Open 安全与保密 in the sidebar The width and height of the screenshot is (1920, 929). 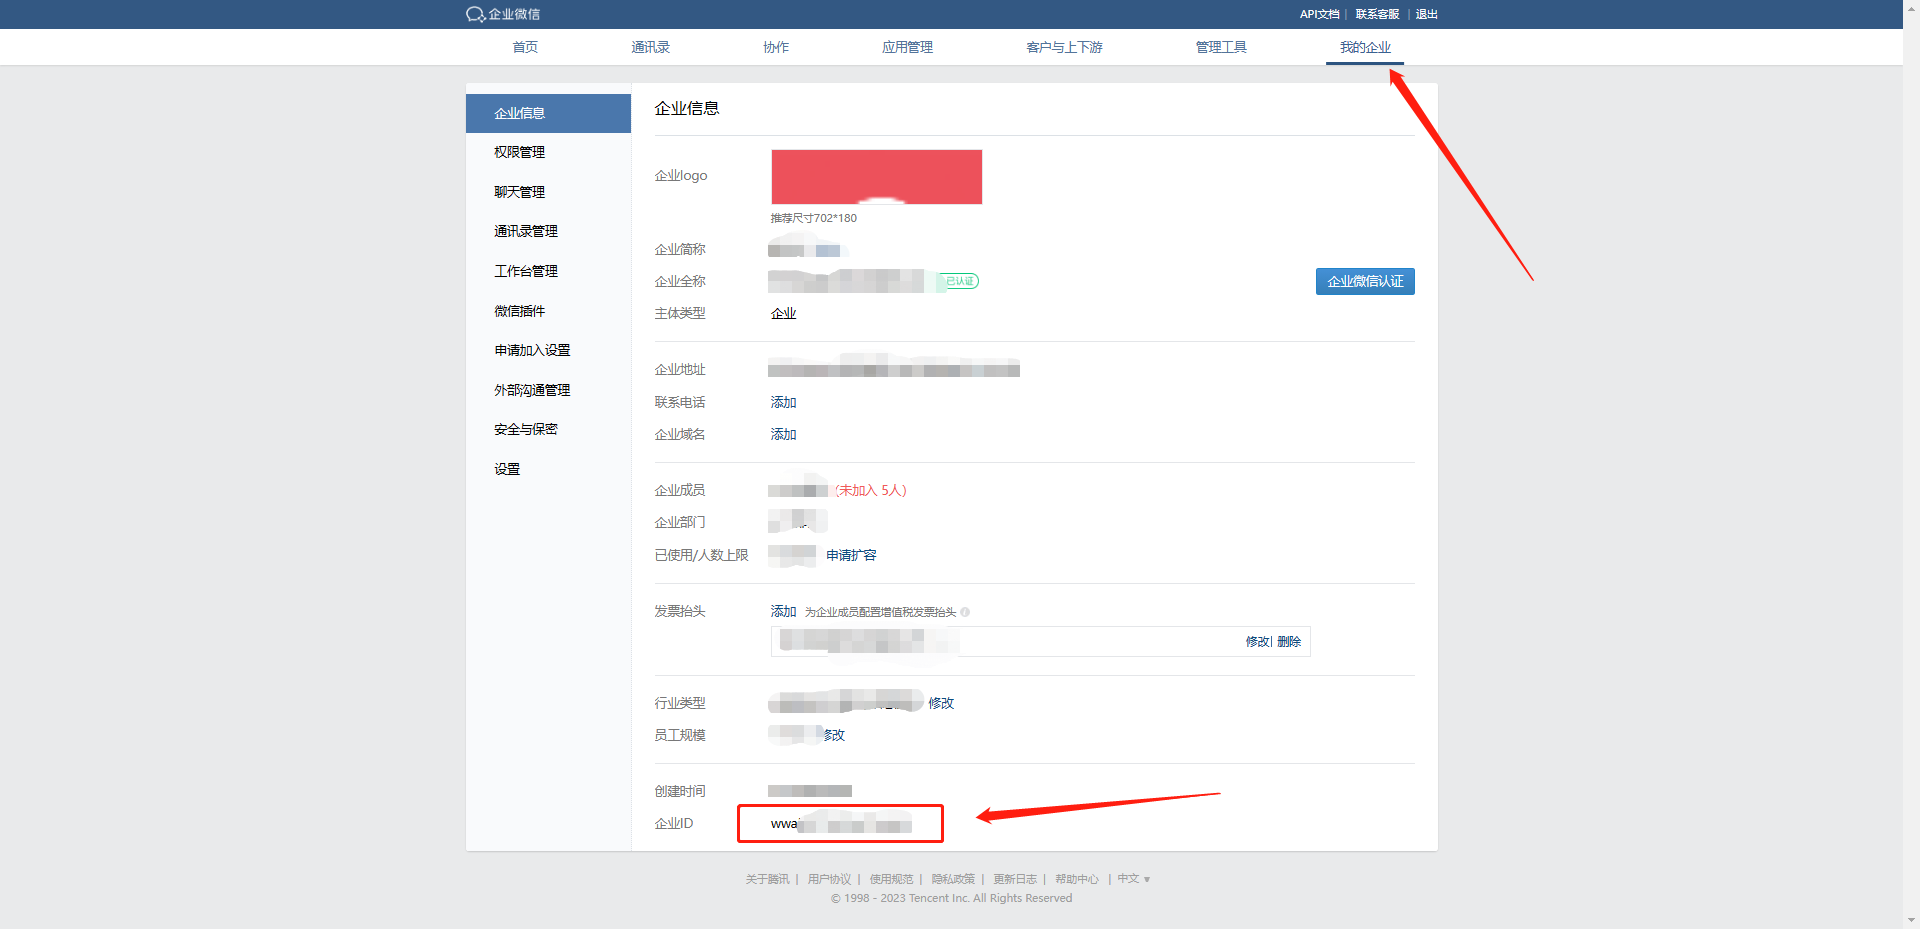(x=525, y=429)
